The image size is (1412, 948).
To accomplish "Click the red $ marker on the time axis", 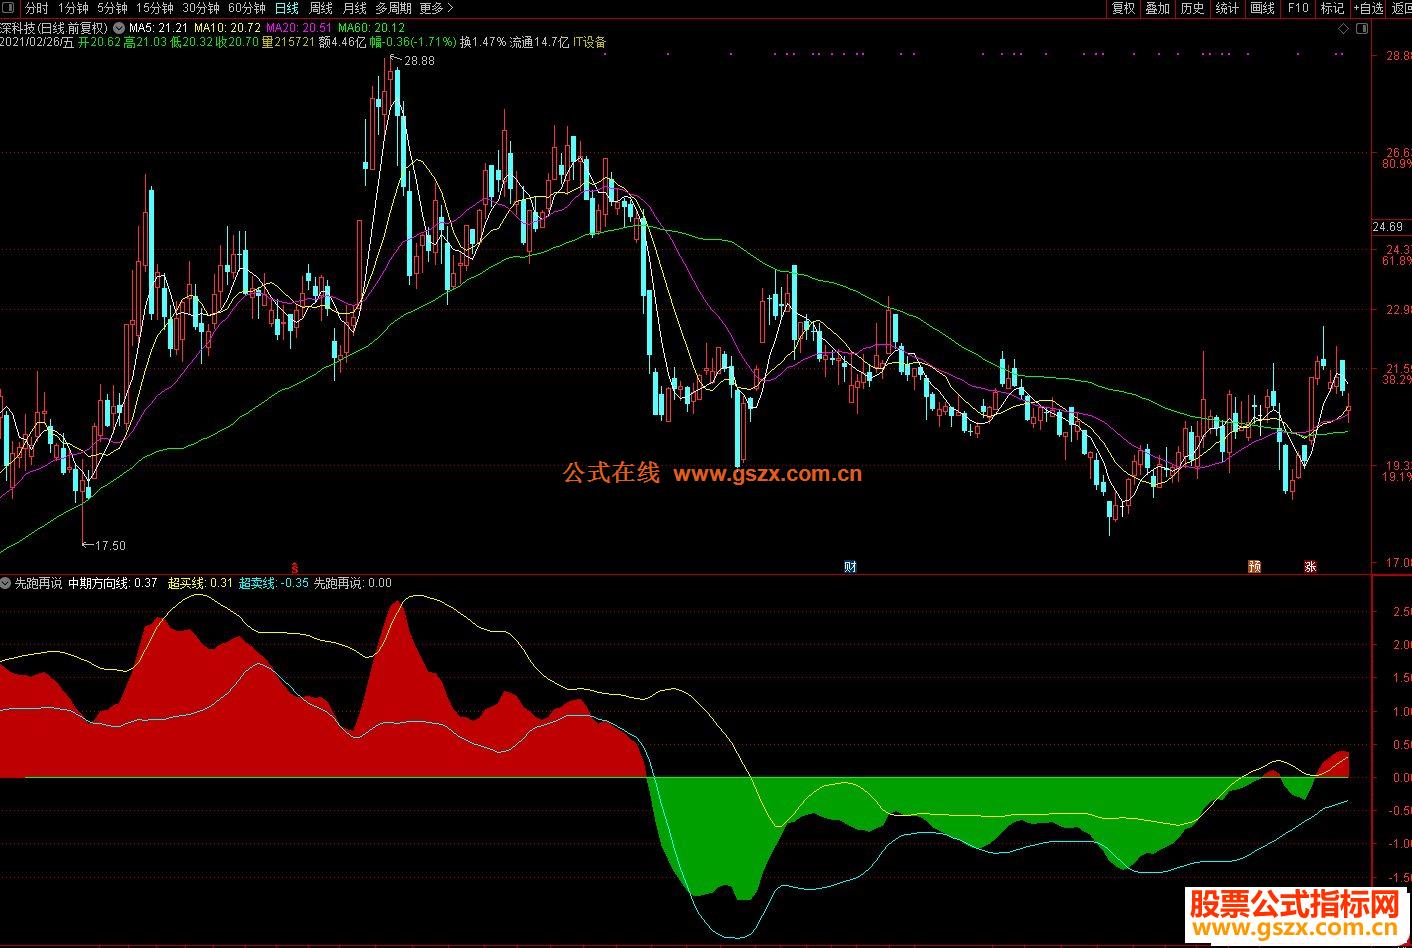I will (293, 567).
